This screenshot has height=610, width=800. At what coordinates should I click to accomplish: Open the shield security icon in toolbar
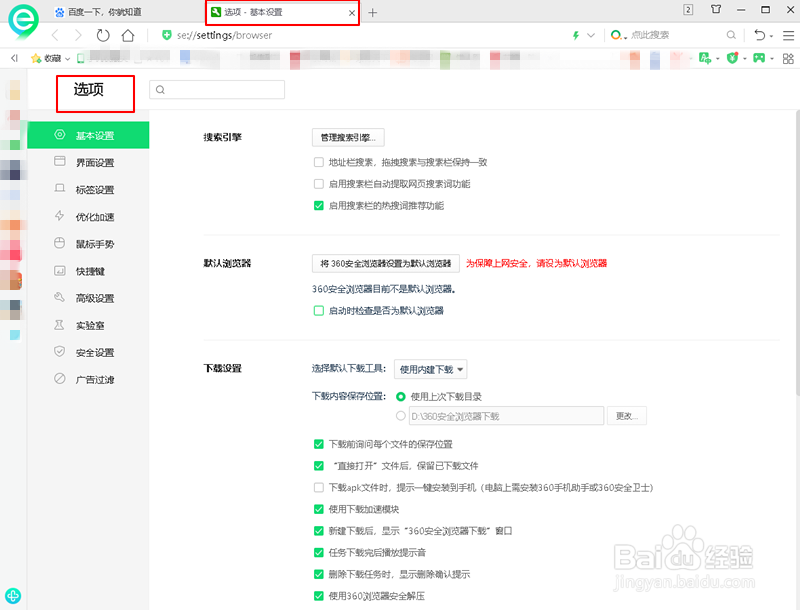click(x=731, y=58)
